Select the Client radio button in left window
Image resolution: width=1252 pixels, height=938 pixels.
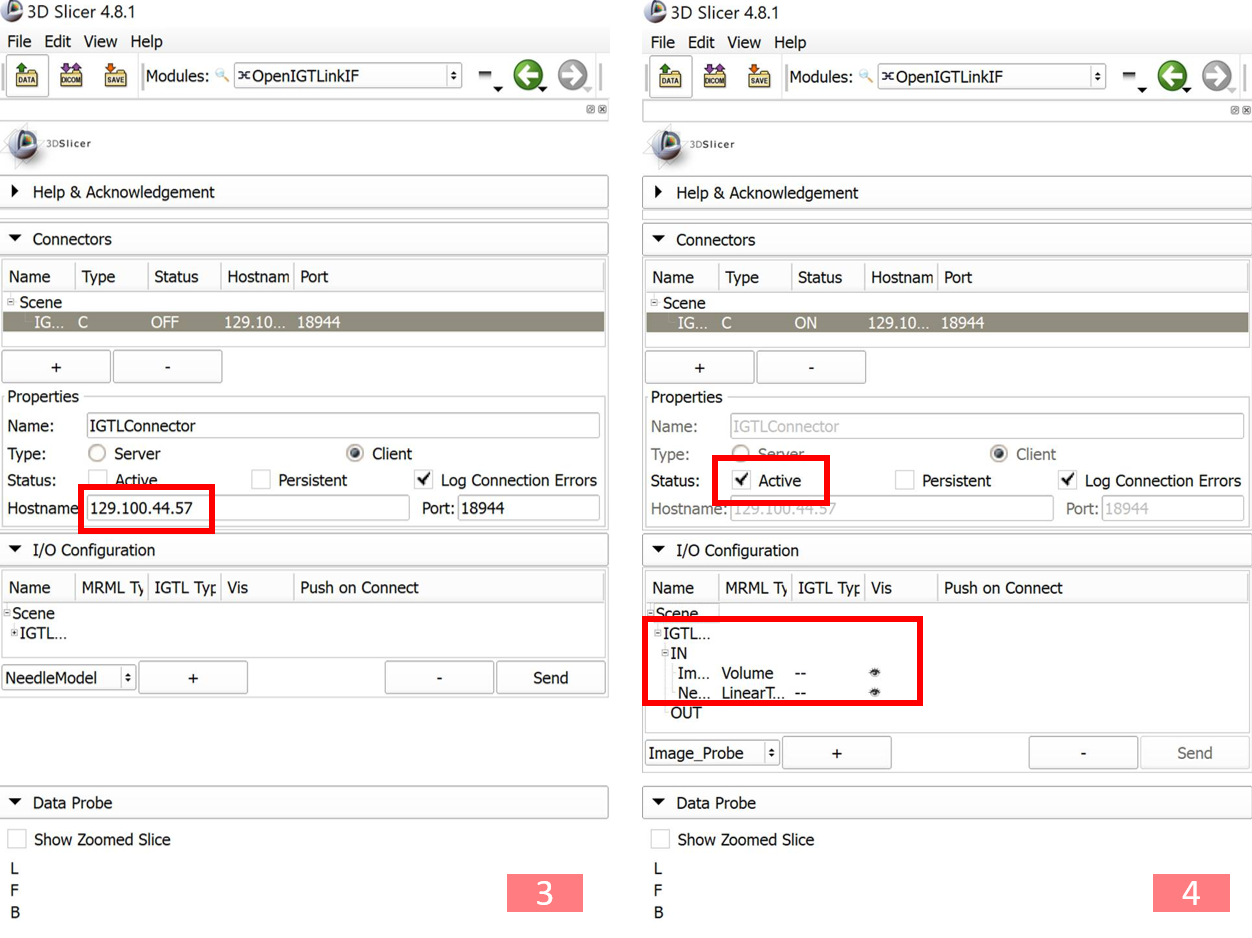click(354, 453)
